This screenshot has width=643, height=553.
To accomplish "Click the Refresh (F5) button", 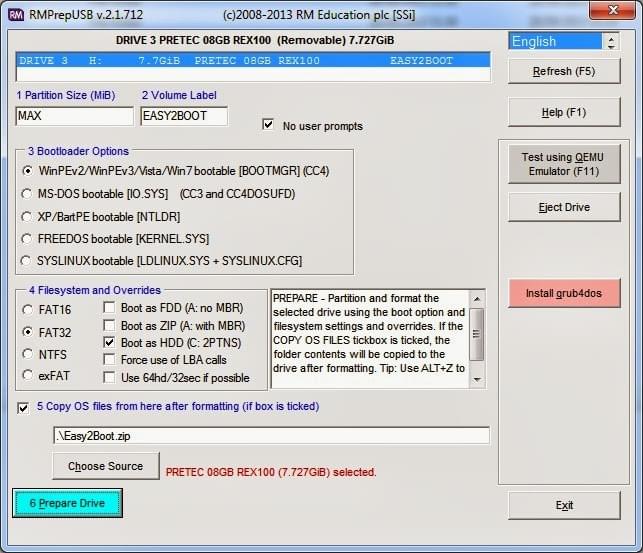I will click(x=564, y=71).
